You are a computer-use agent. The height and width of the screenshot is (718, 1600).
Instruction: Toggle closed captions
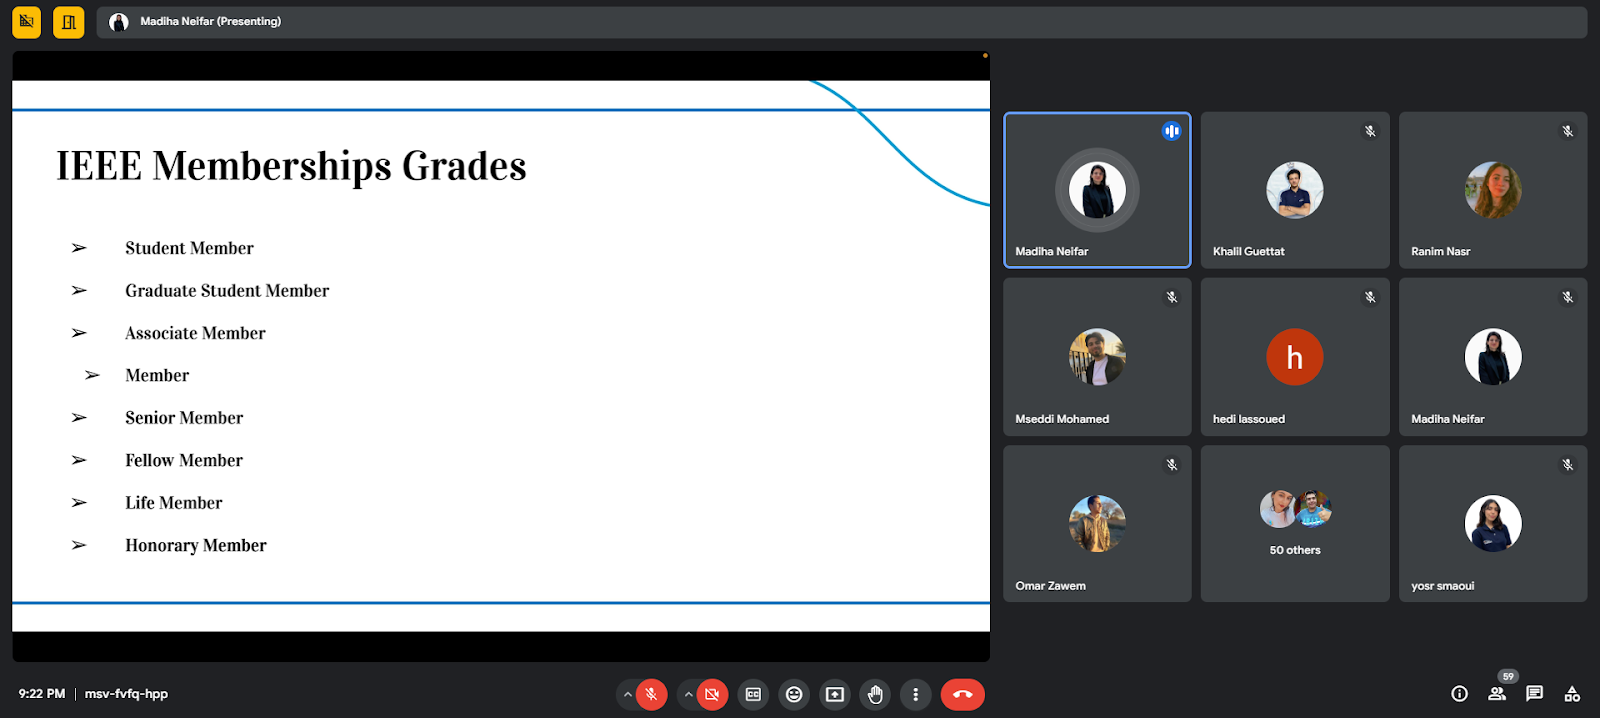tap(753, 694)
